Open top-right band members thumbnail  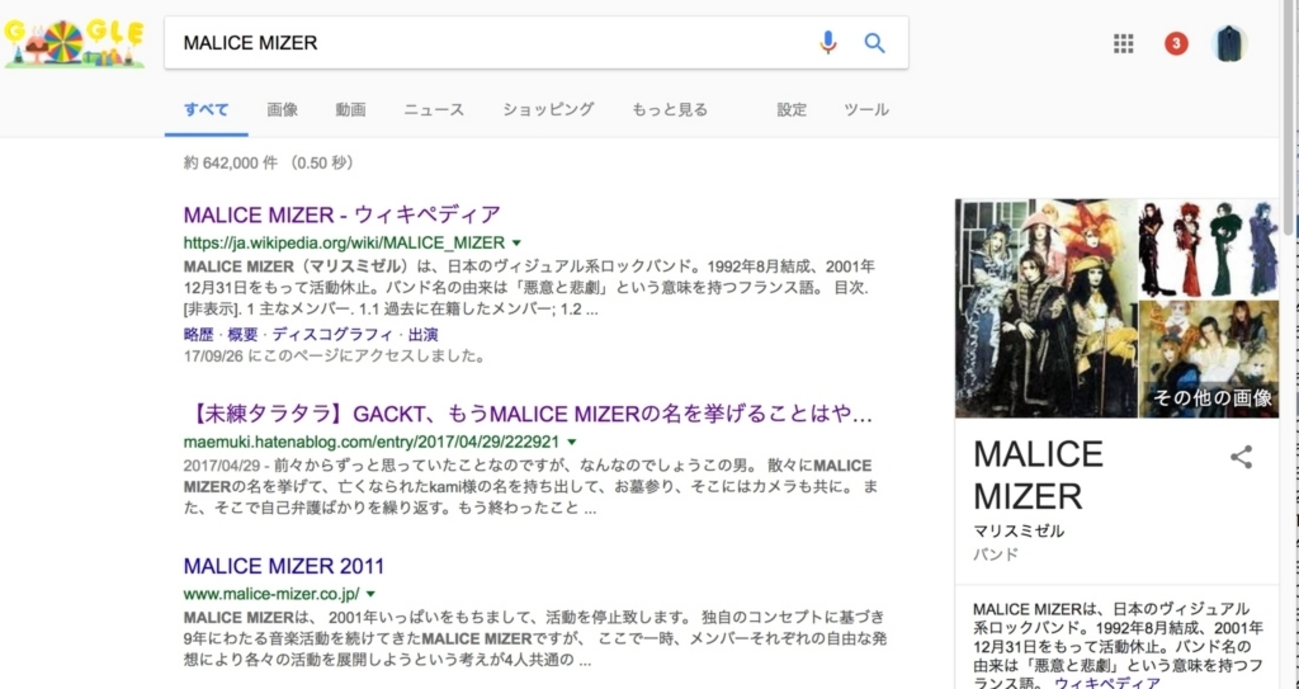point(1210,248)
